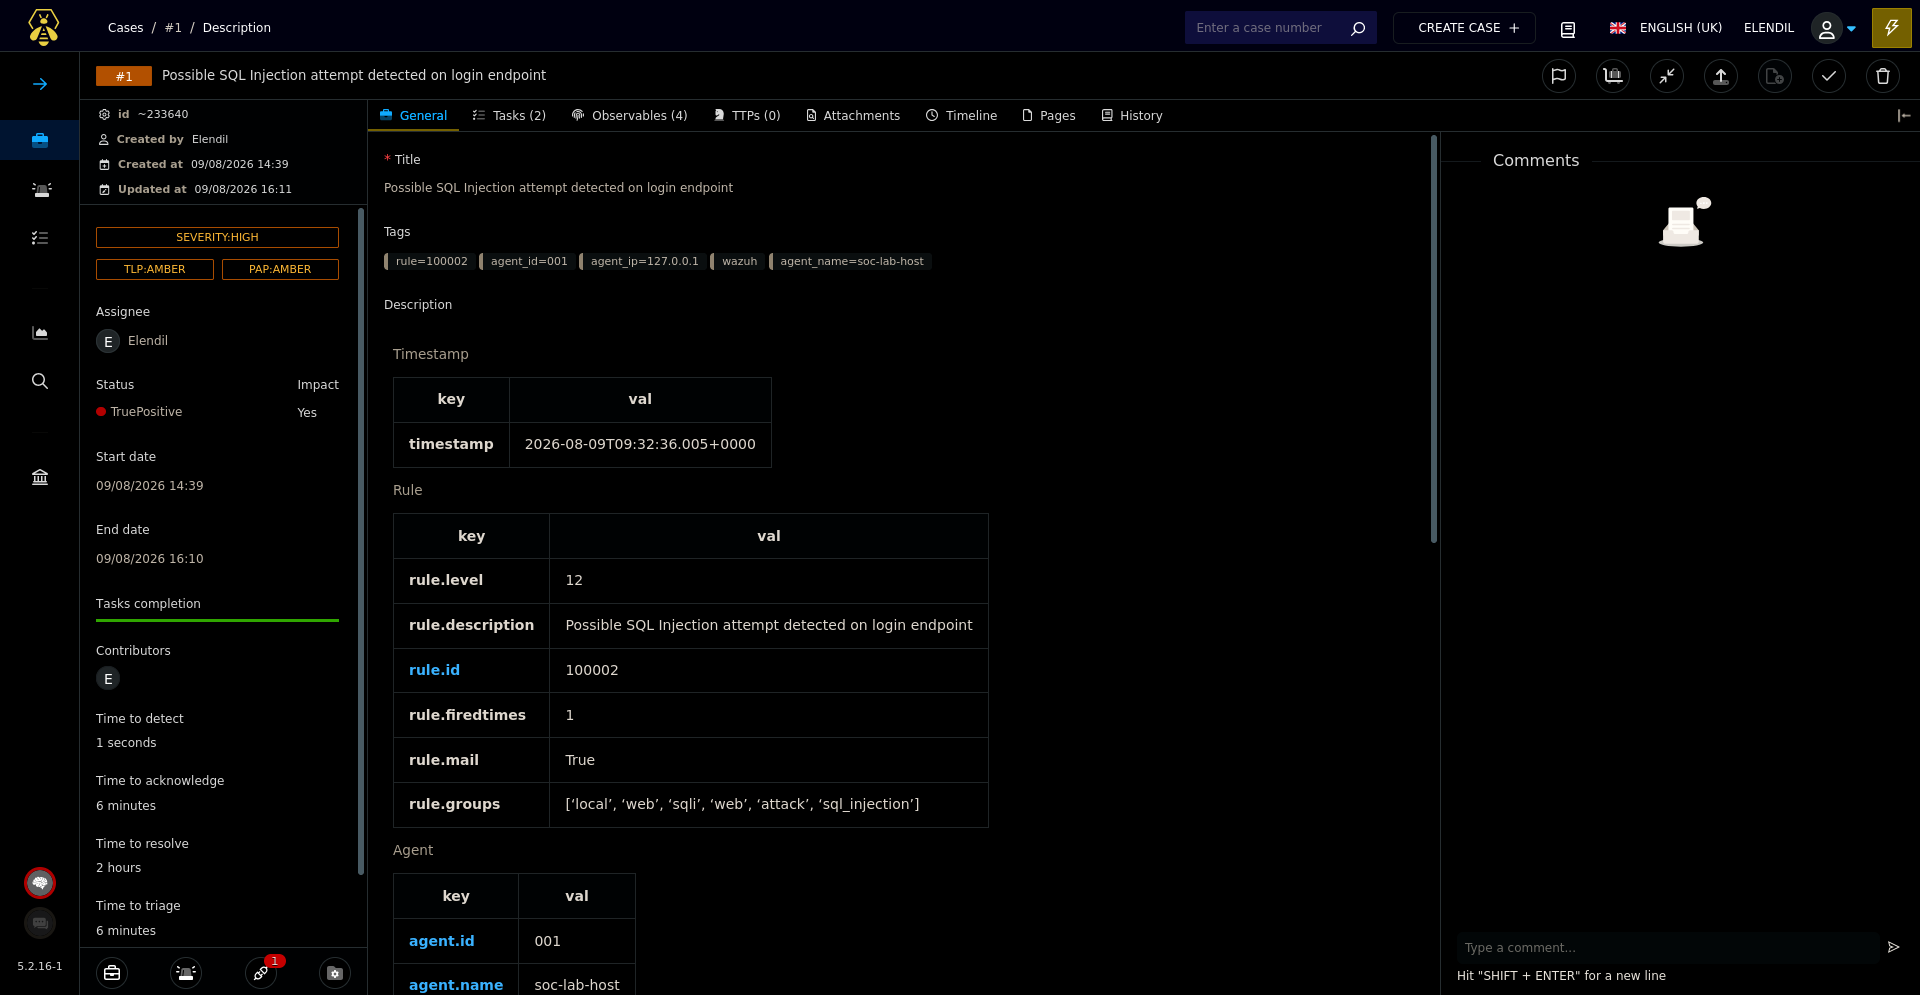The height and width of the screenshot is (995, 1920).
Task: Go to Cases in the breadcrumb
Action: (126, 28)
